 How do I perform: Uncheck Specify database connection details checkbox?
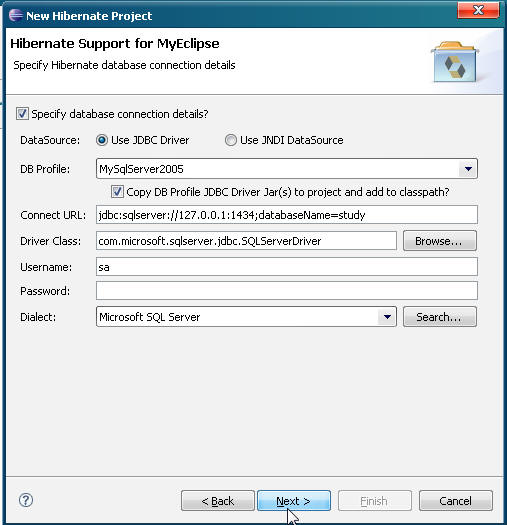[x=22, y=114]
